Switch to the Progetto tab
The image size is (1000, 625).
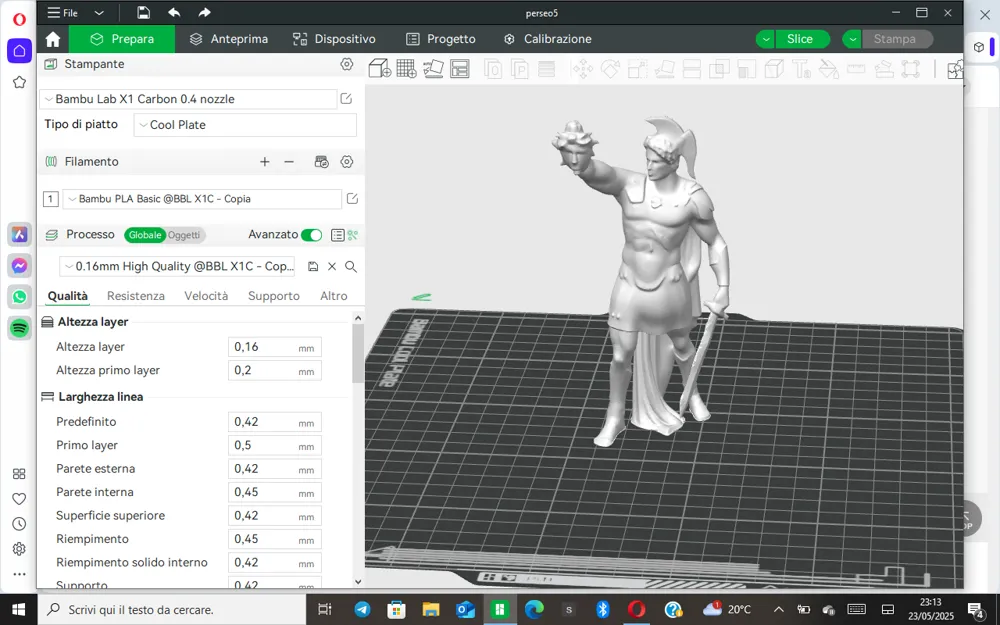pos(441,39)
